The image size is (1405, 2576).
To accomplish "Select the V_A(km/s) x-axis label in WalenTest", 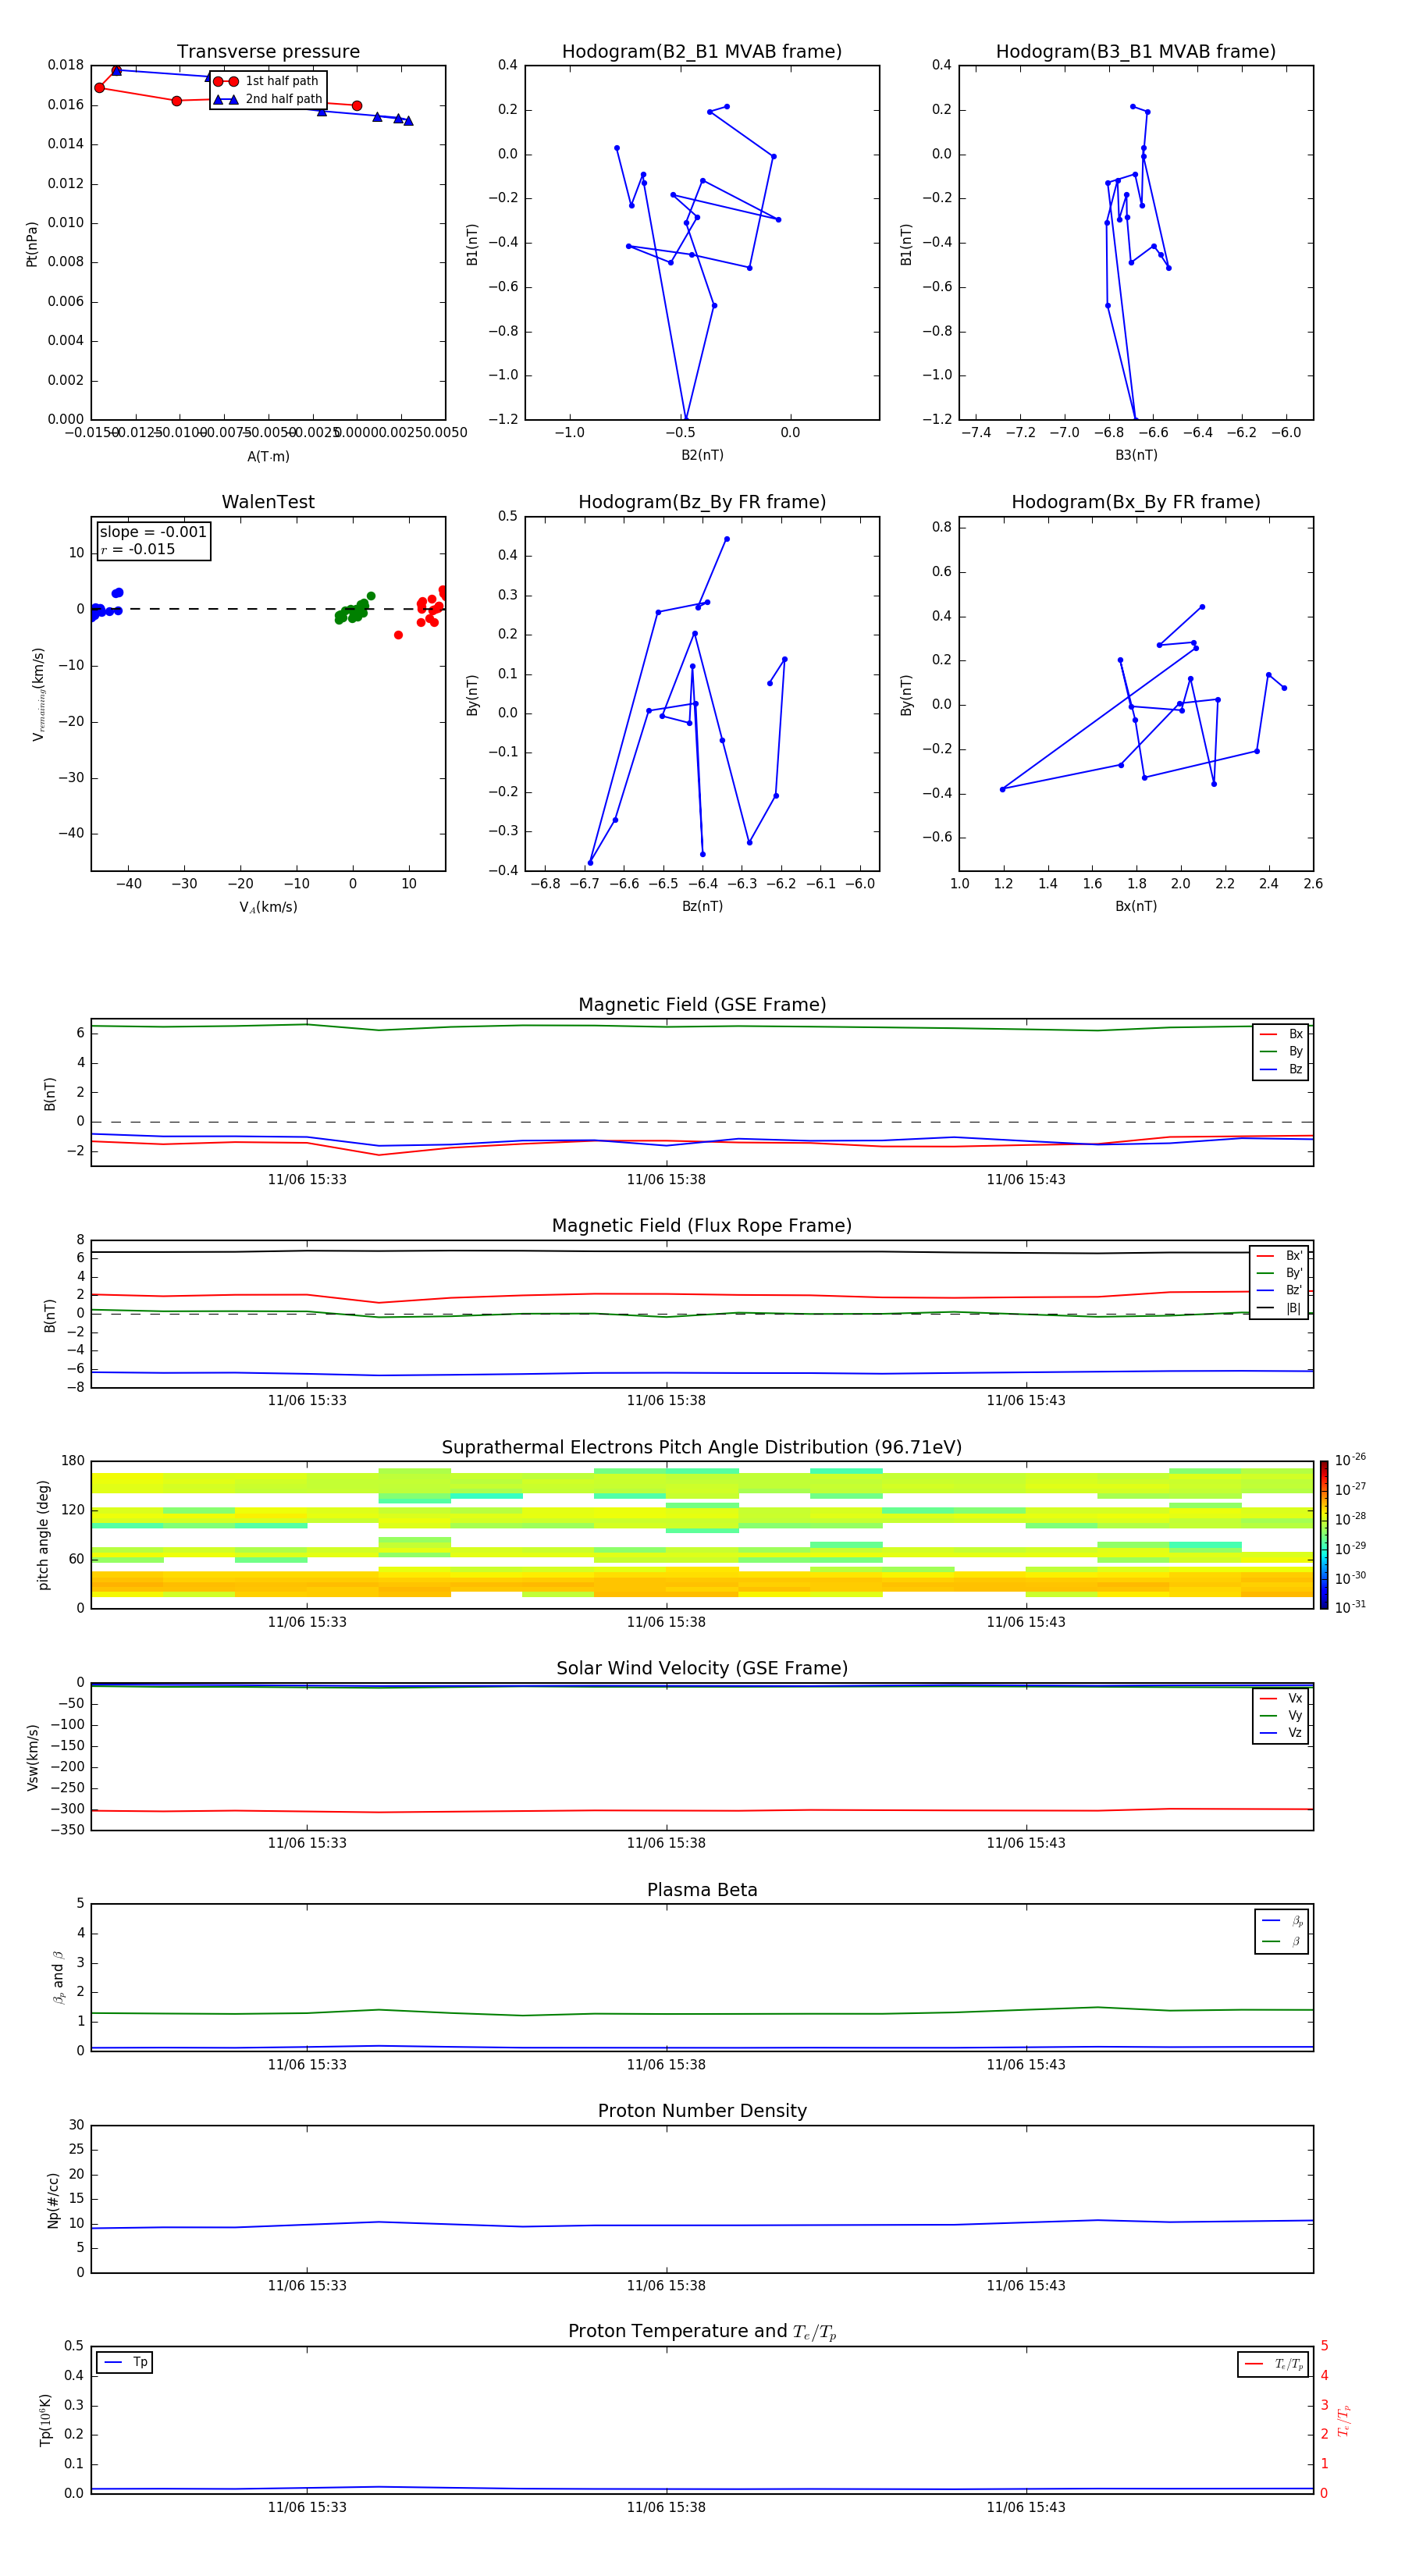I will tap(268, 907).
